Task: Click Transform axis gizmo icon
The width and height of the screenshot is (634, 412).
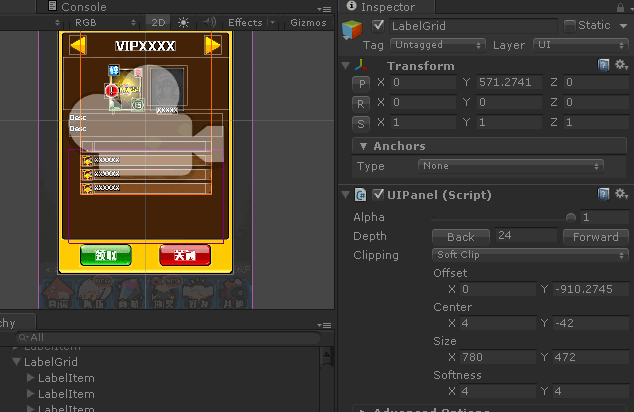Action: 361,65
